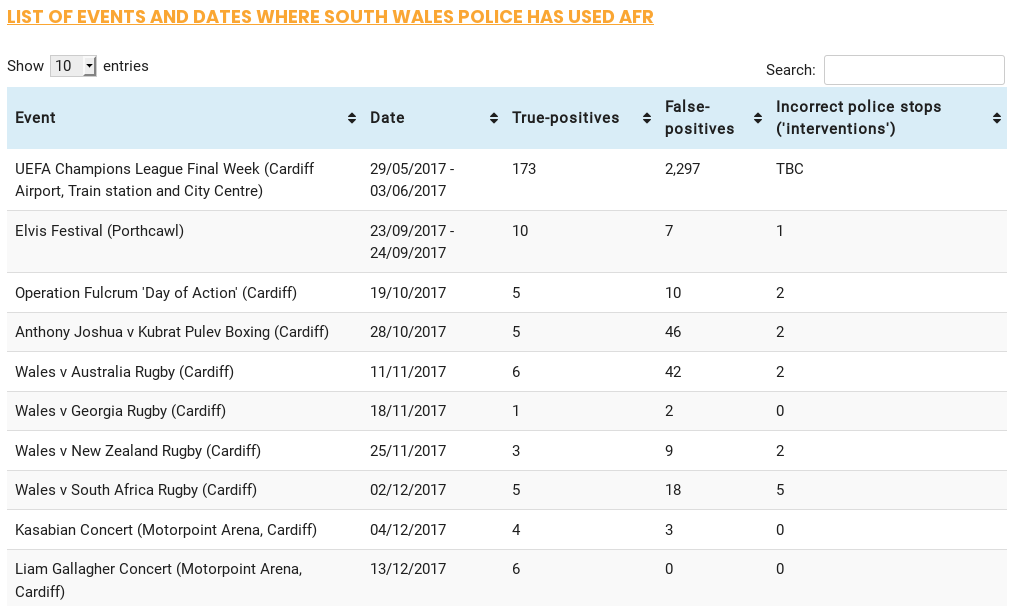The image size is (1017, 606).
Task: Click the date 25/11/2017
Action: [x=408, y=451]
